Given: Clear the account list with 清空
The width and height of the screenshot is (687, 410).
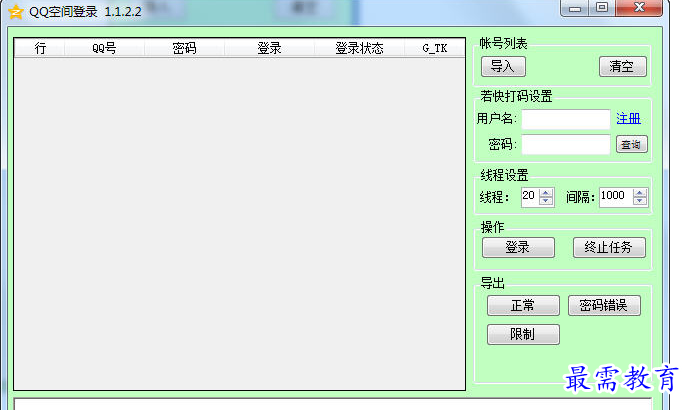Looking at the screenshot, I should pyautogui.click(x=623, y=67).
